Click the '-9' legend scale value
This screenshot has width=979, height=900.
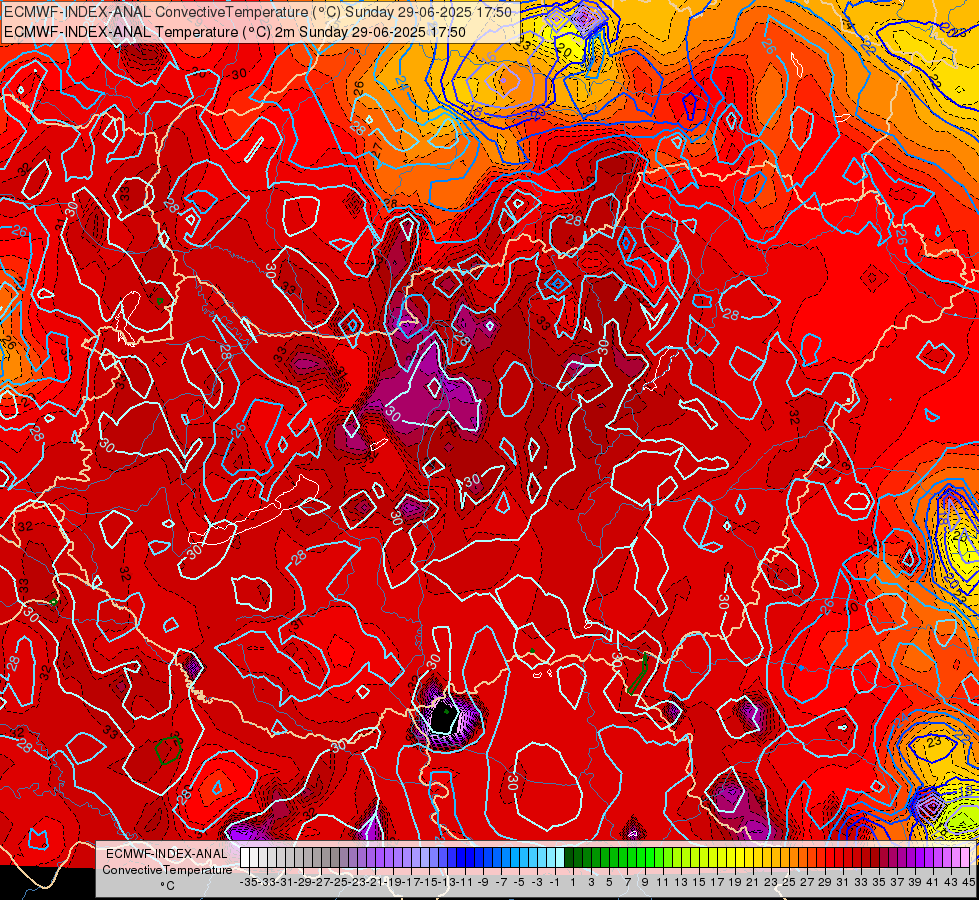coord(483,882)
